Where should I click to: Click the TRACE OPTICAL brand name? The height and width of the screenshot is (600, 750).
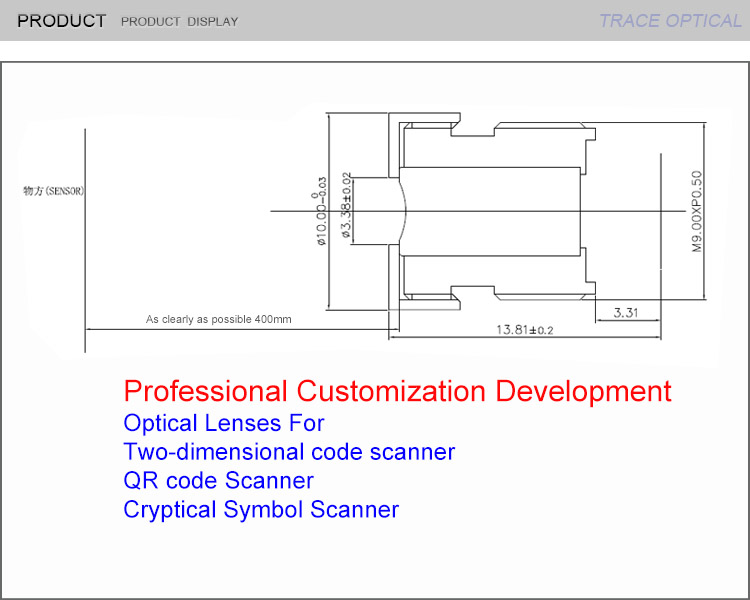[x=669, y=21]
